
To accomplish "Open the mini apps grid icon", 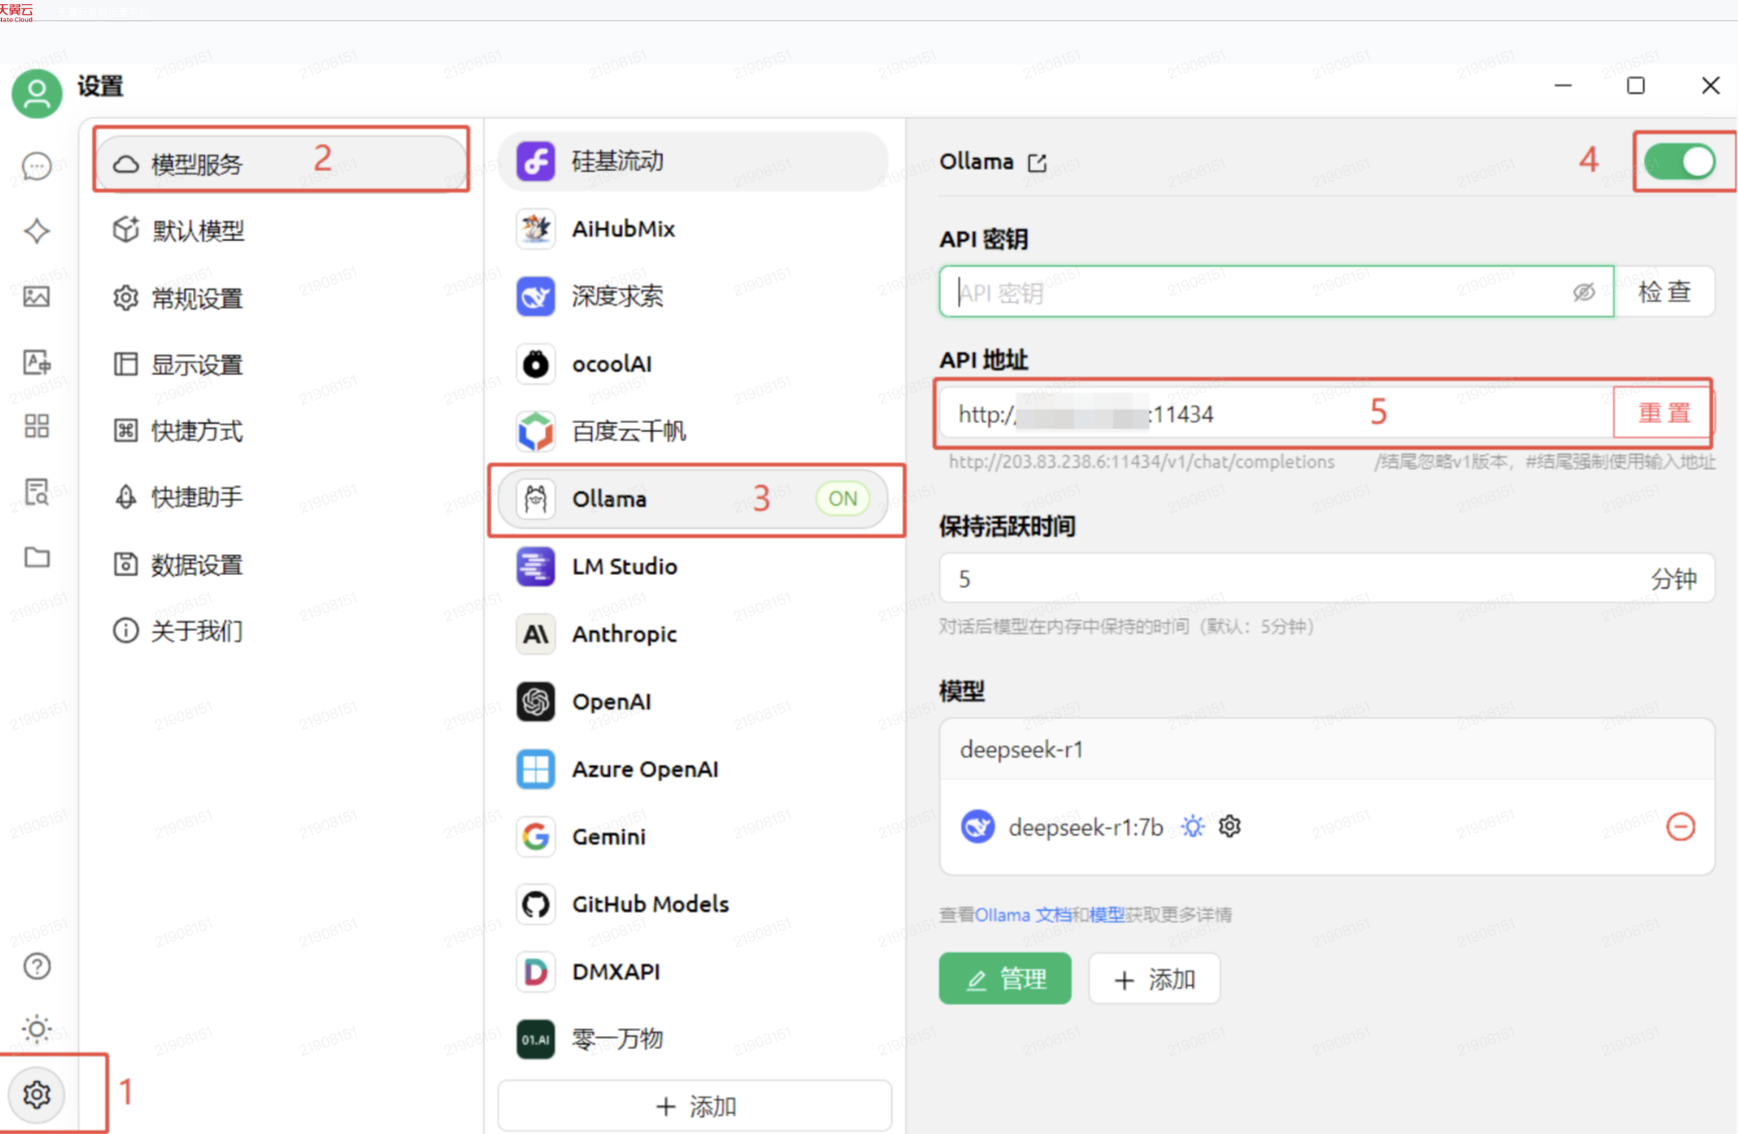I will coord(37,426).
